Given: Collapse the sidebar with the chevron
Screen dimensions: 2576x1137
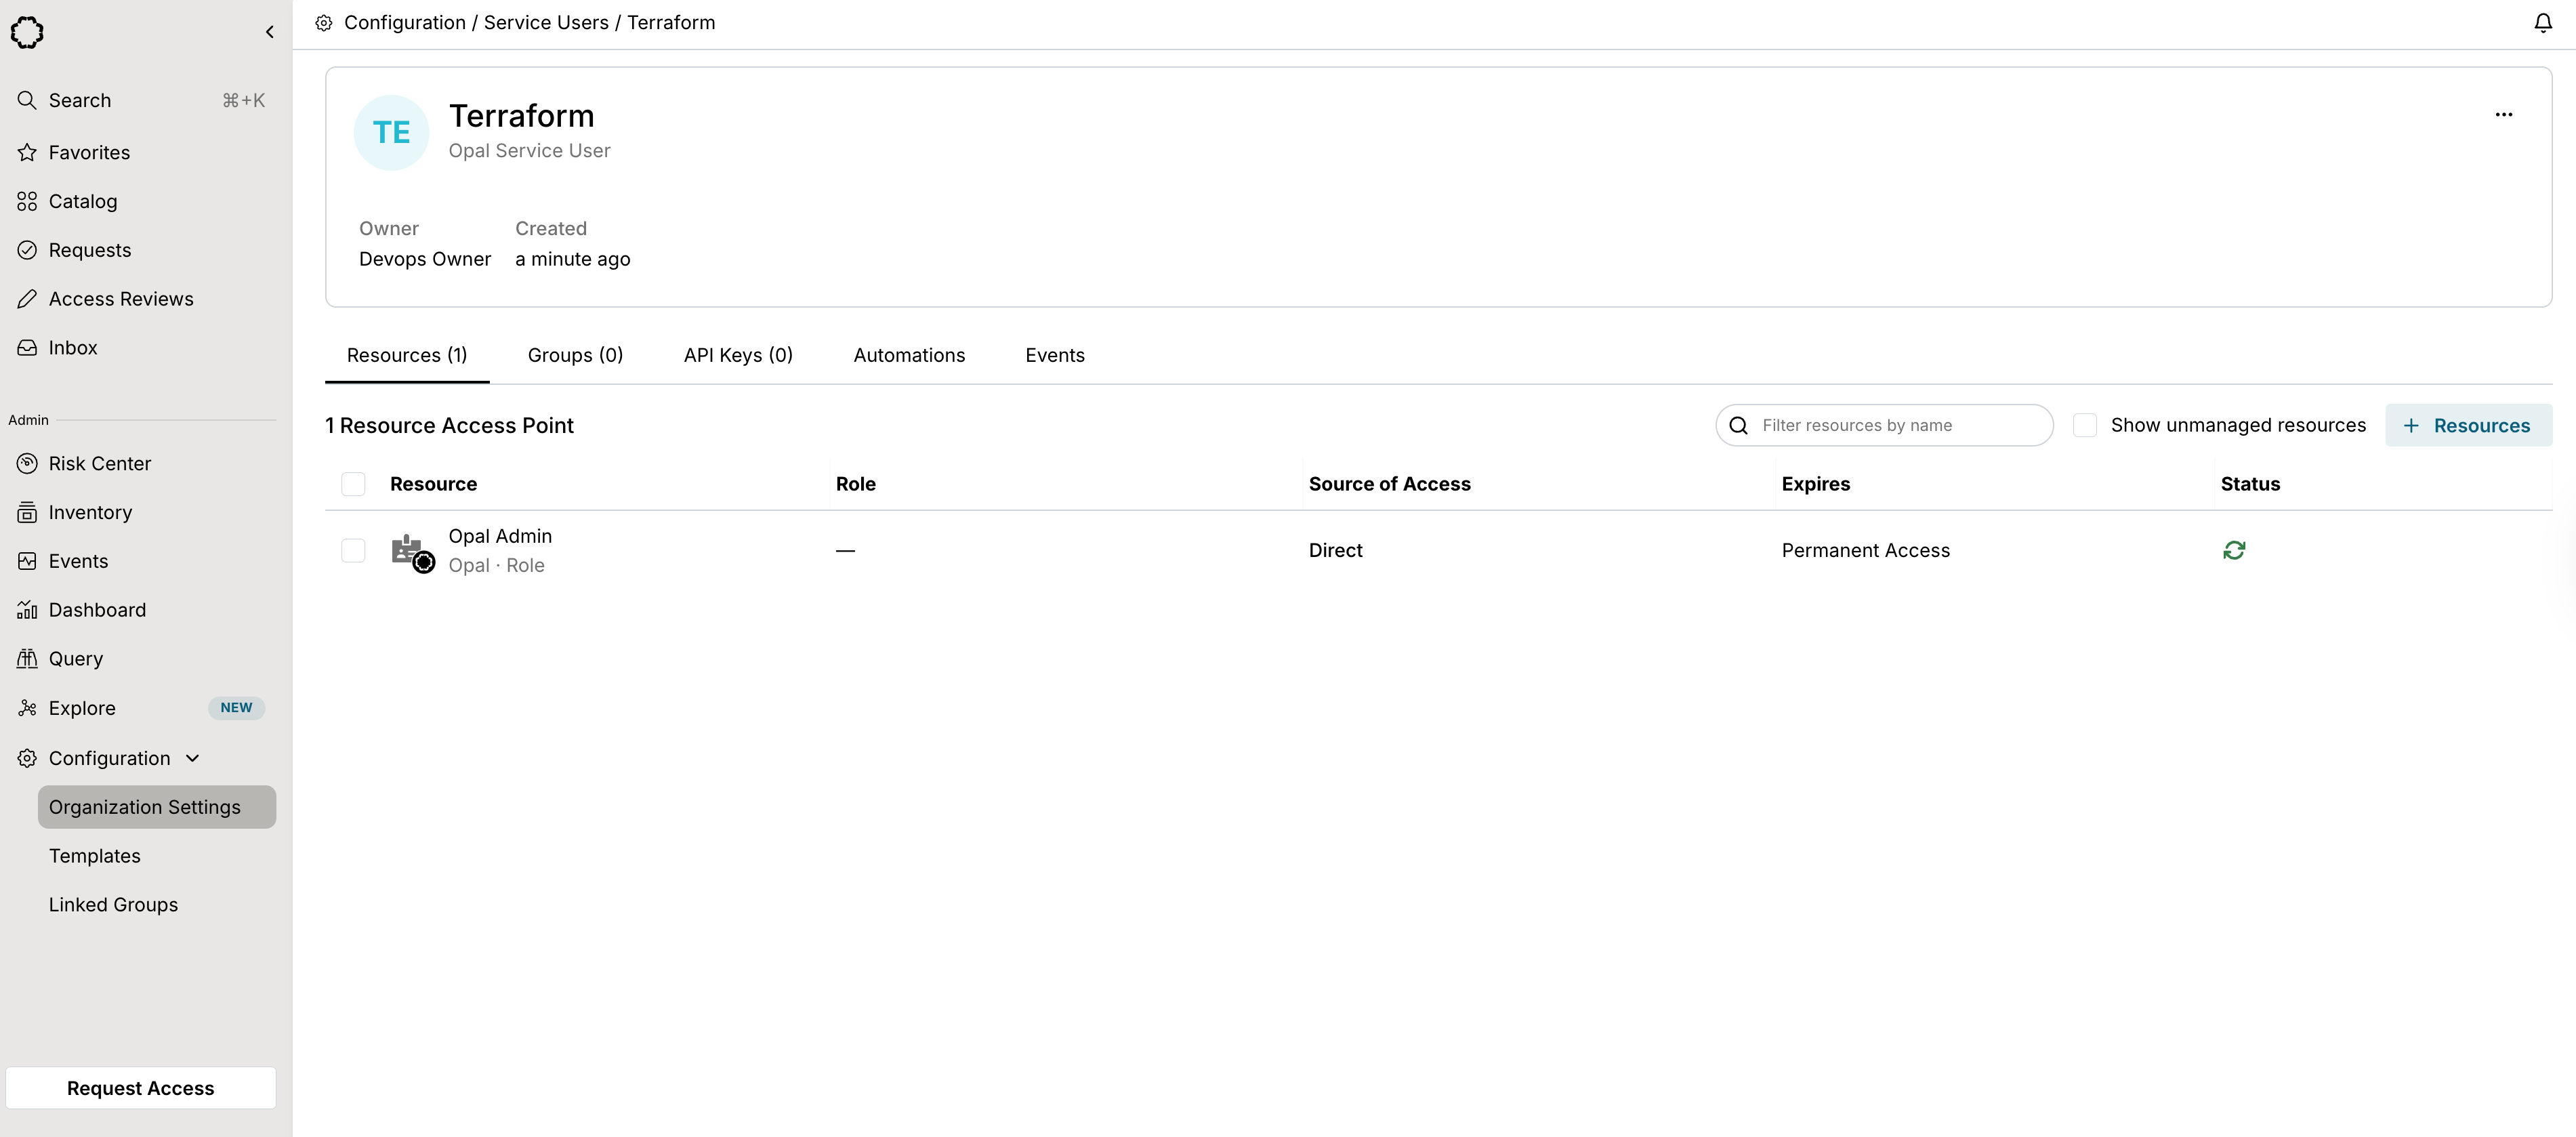Looking at the screenshot, I should coord(269,32).
